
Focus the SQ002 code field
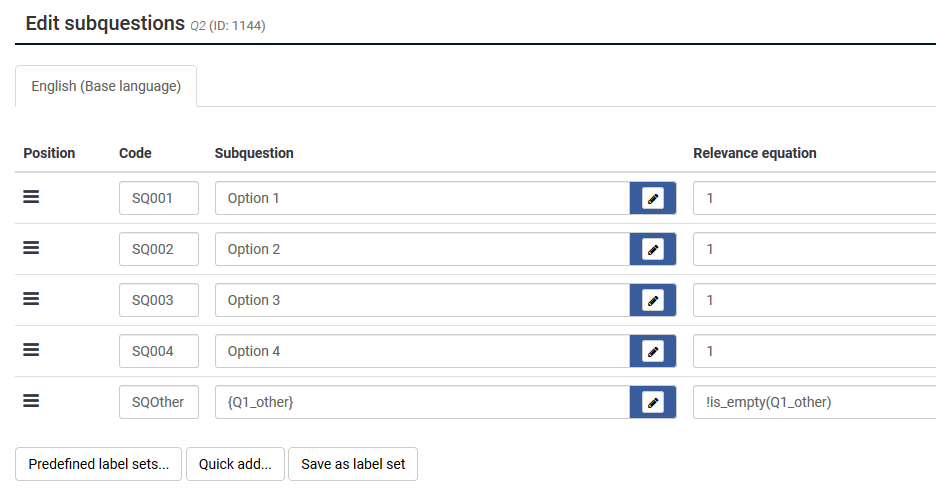pos(159,249)
